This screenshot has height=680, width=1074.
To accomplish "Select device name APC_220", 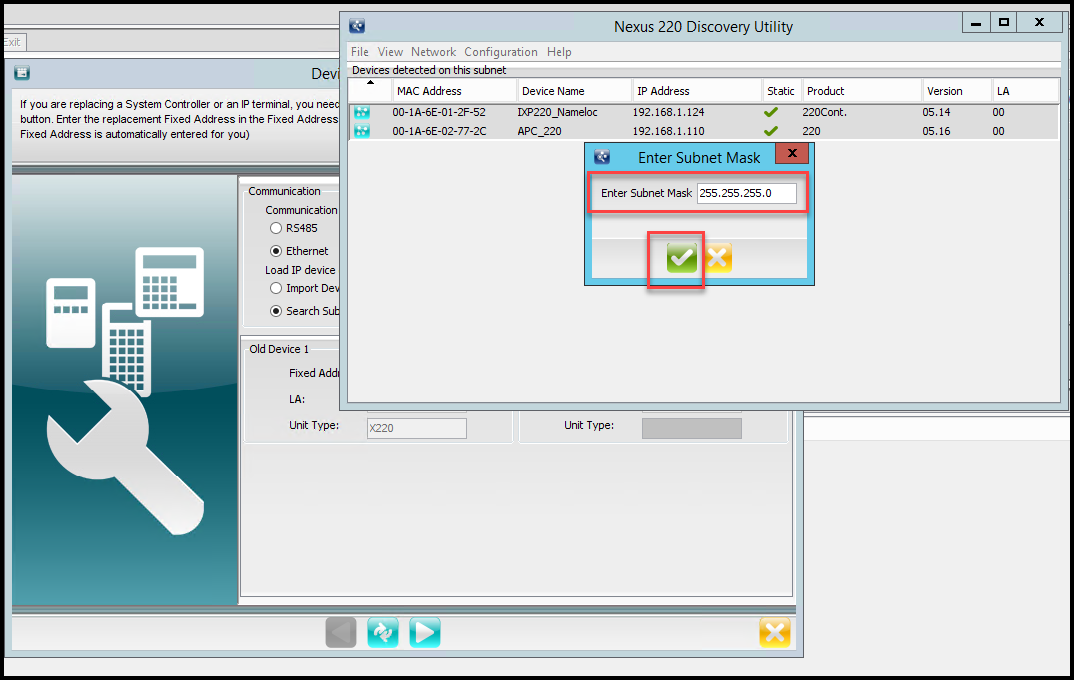I will pyautogui.click(x=539, y=131).
